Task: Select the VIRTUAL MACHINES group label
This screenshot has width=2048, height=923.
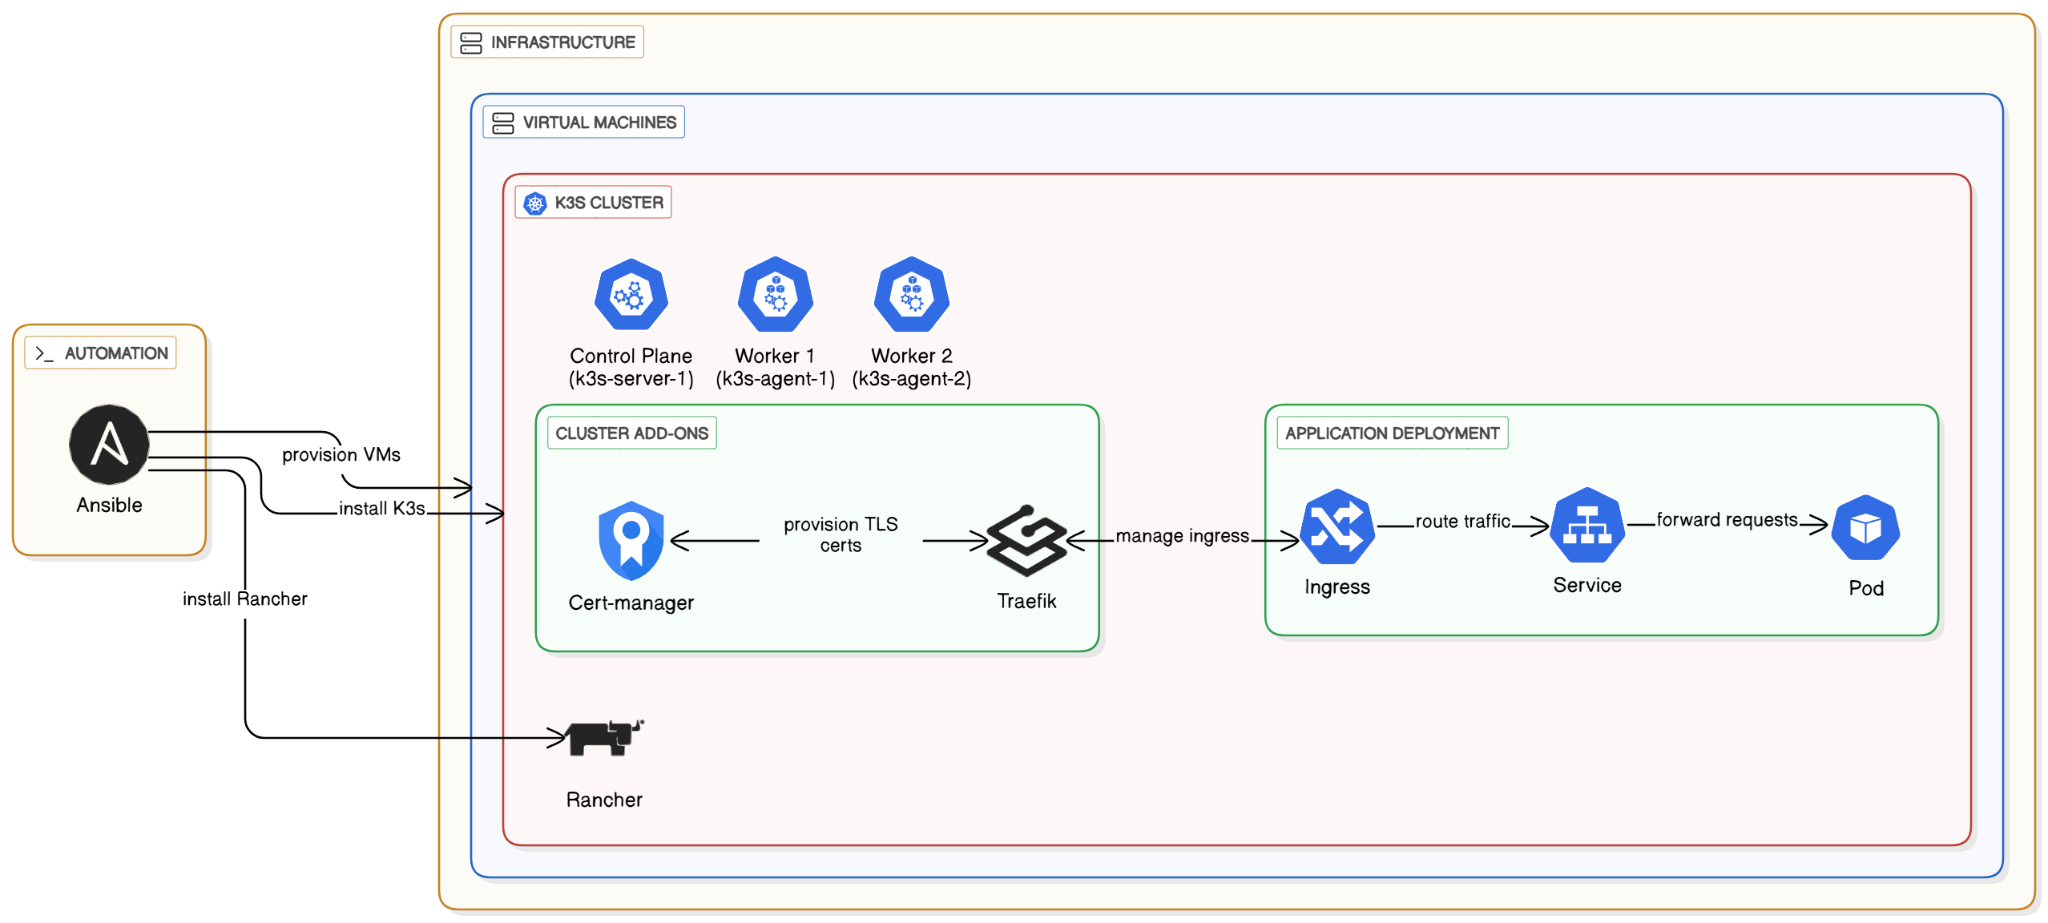Action: pos(598,123)
